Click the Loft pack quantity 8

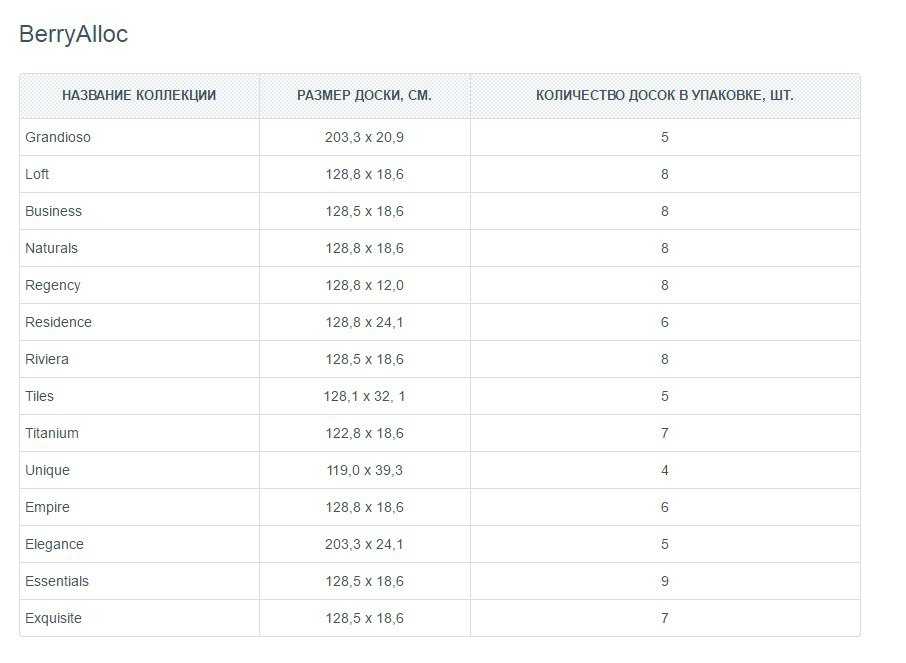point(665,174)
